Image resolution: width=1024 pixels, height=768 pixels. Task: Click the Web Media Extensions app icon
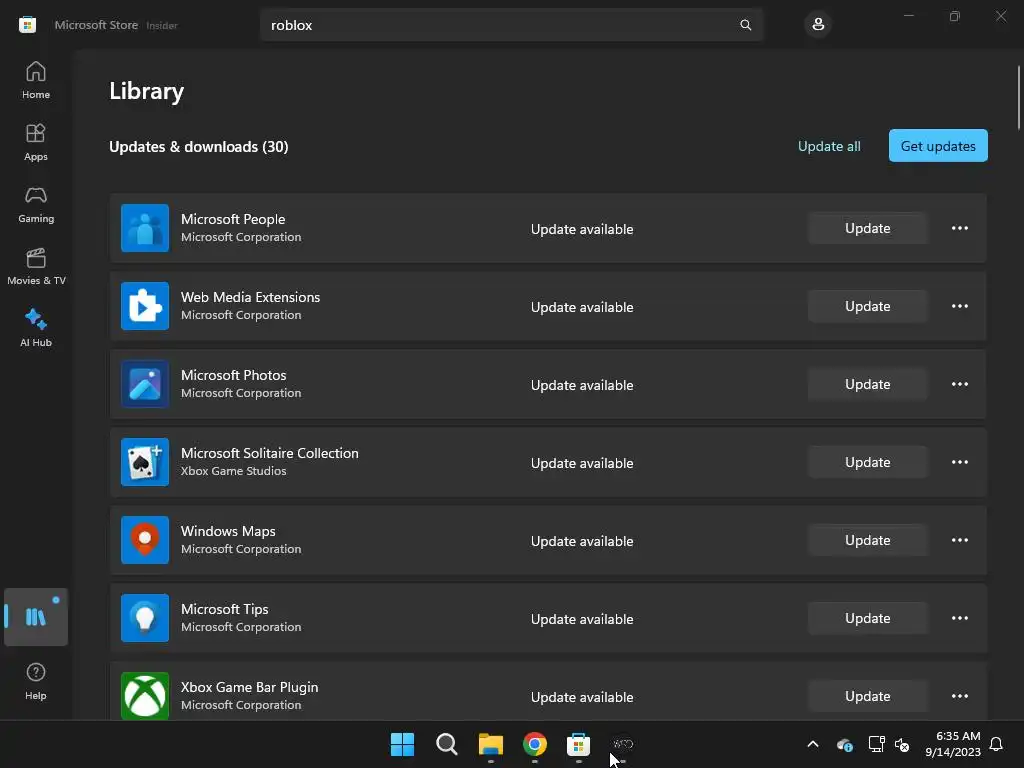click(x=145, y=306)
